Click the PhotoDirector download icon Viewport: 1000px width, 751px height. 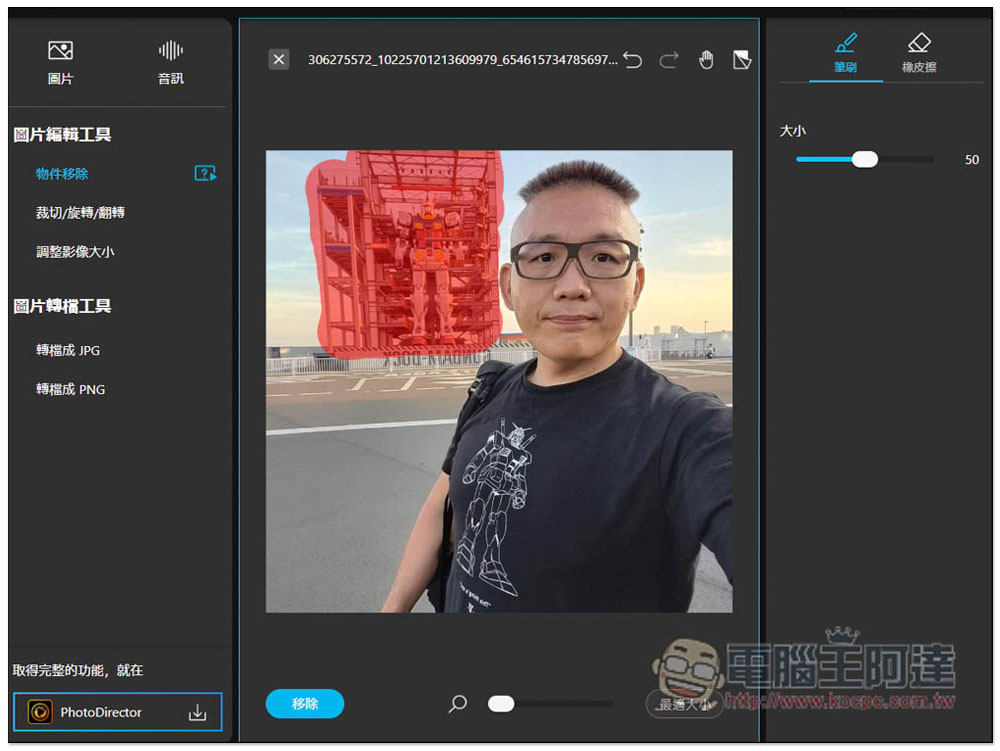198,712
